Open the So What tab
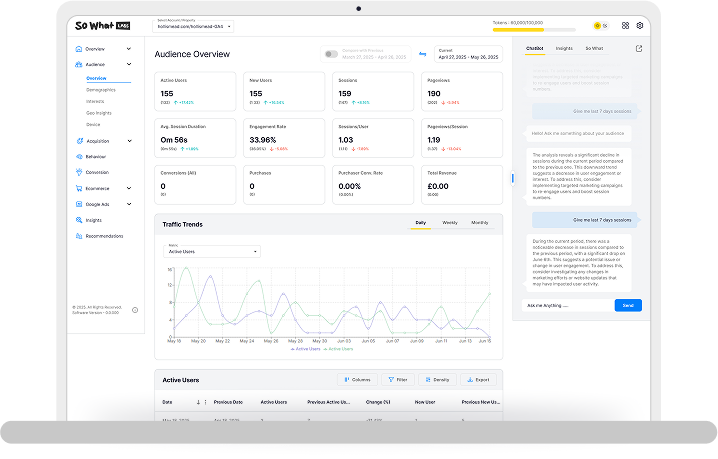This screenshot has height=459, width=718. click(594, 48)
